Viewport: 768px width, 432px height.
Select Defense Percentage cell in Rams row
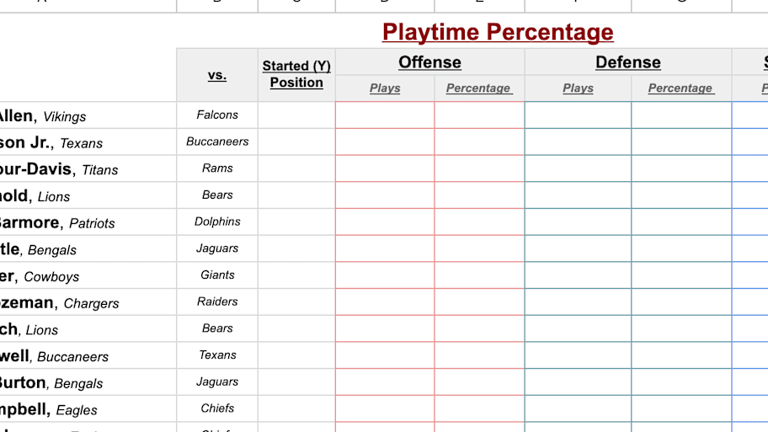pyautogui.click(x=680, y=168)
